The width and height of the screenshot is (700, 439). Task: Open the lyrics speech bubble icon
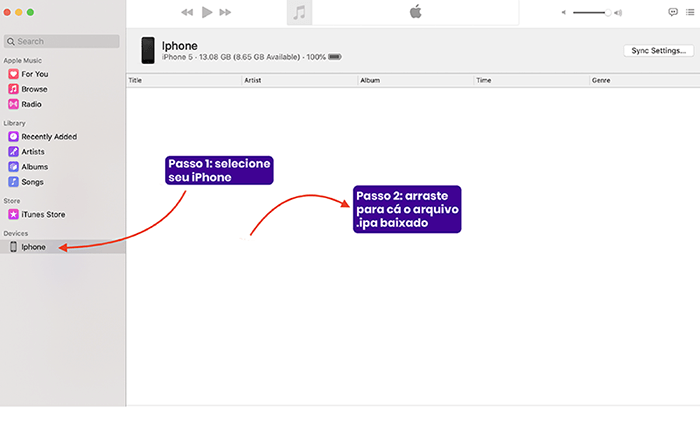tap(673, 12)
